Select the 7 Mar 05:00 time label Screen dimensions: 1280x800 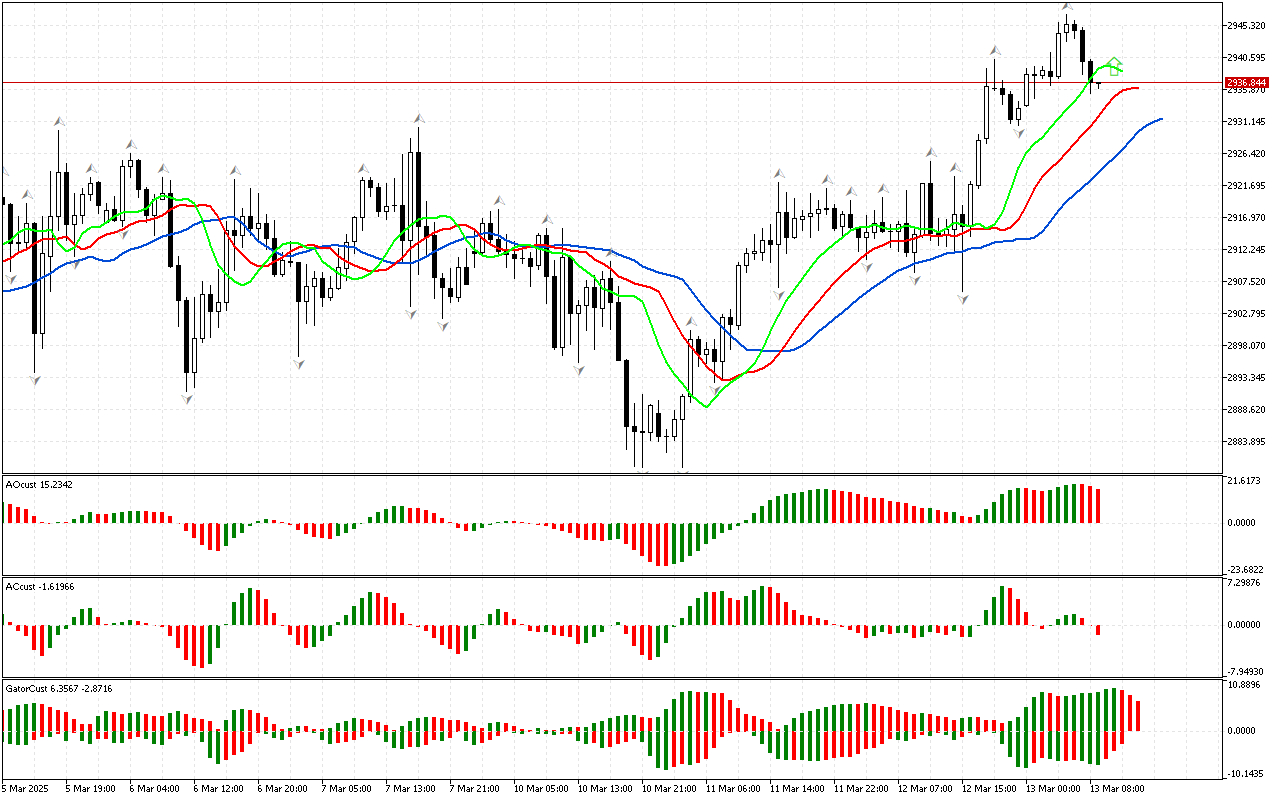[x=346, y=789]
